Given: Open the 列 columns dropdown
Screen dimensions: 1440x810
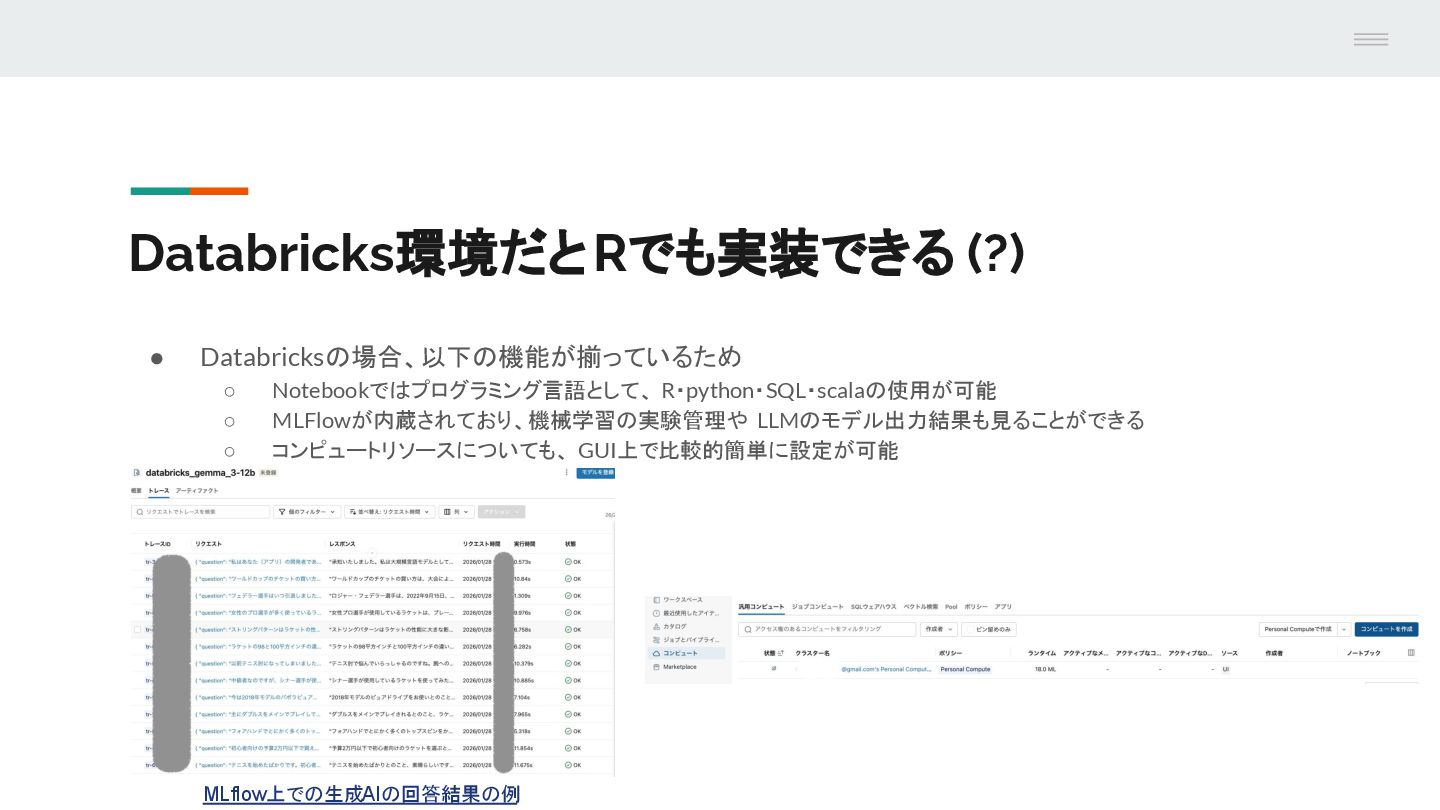Looking at the screenshot, I should [x=456, y=511].
